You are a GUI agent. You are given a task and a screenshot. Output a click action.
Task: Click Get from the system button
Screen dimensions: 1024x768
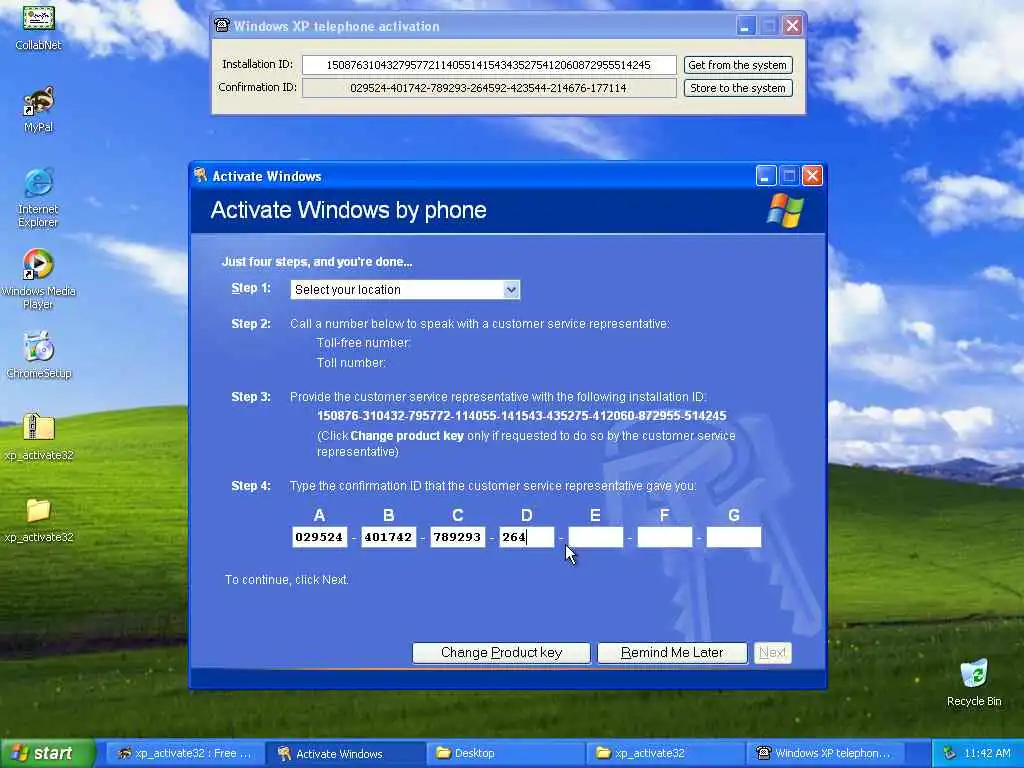pyautogui.click(x=737, y=65)
